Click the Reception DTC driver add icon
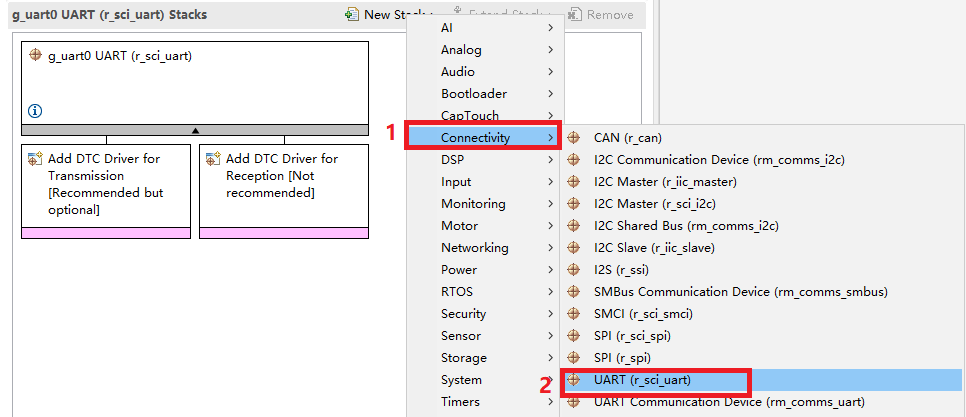 pos(214,158)
